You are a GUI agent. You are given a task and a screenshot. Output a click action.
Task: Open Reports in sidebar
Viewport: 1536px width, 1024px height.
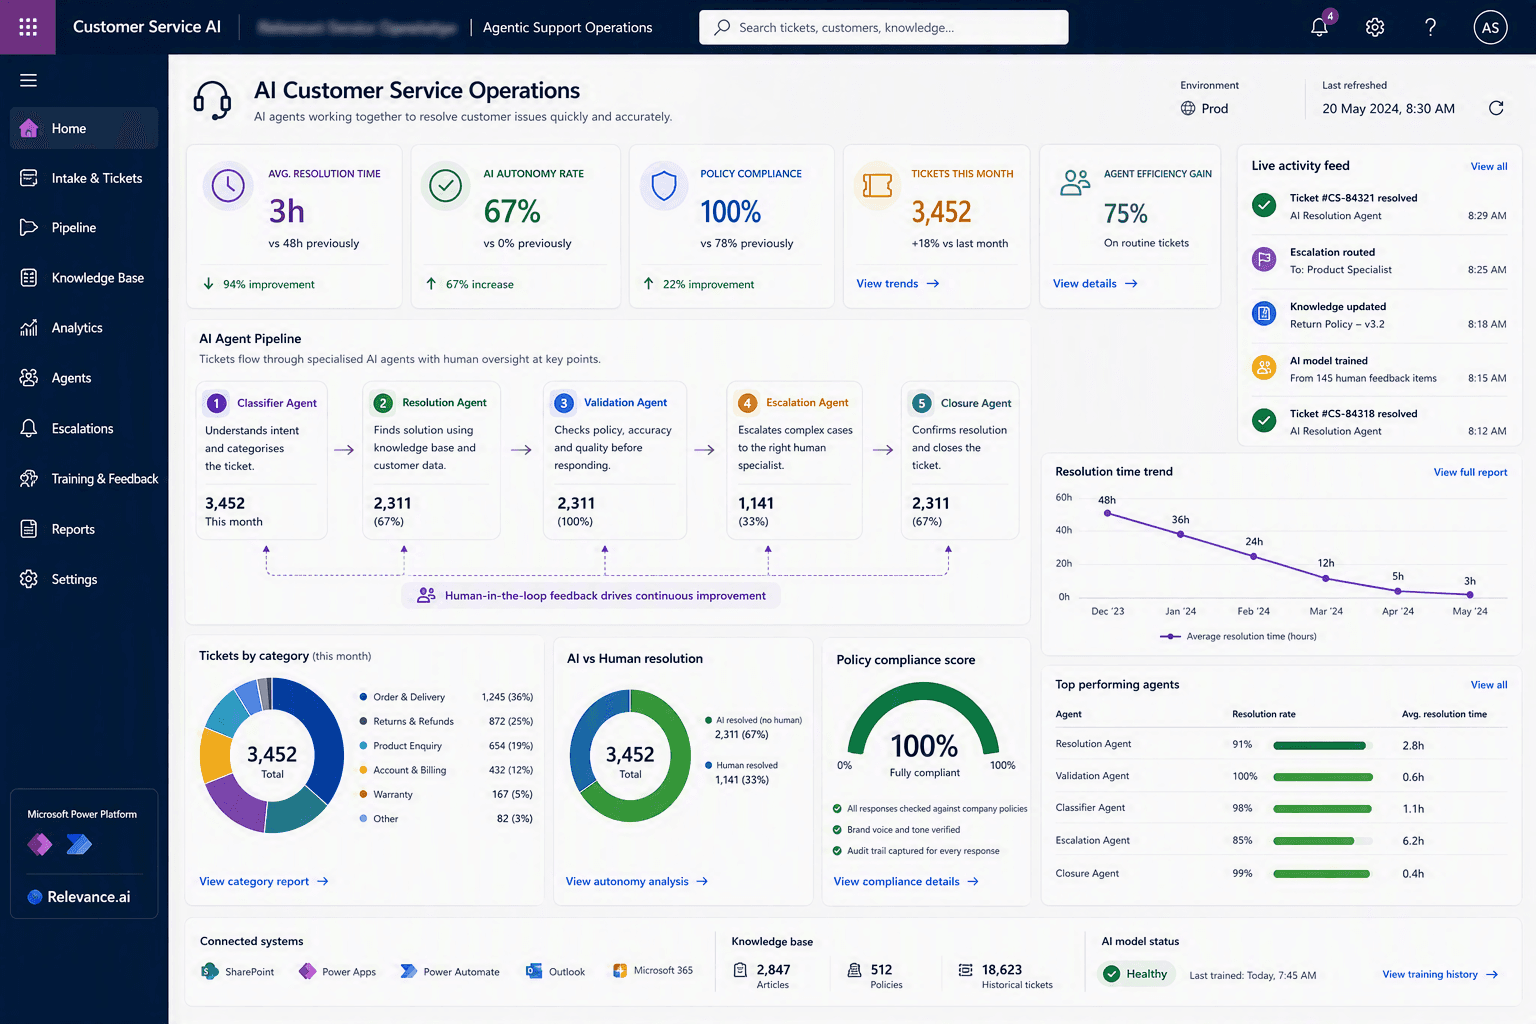(x=84, y=529)
